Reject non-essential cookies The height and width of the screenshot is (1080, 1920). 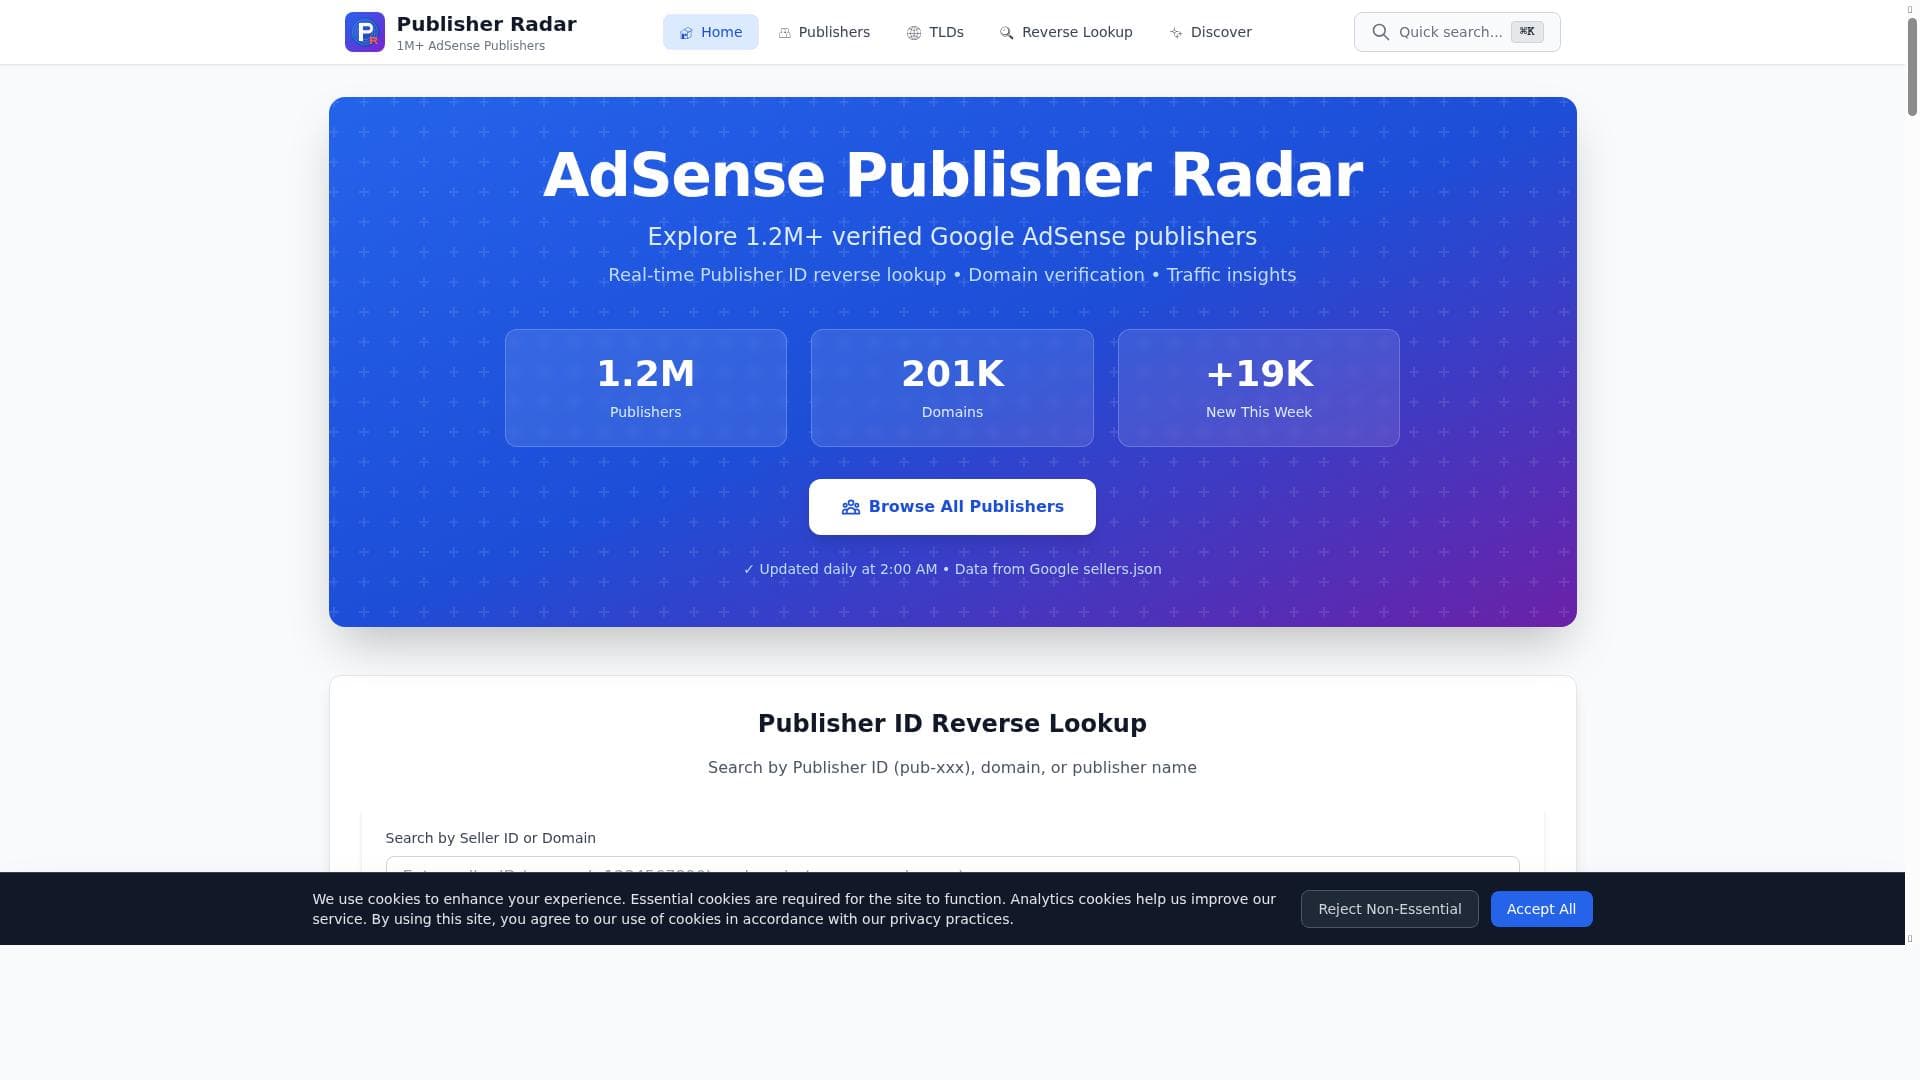[x=1389, y=909]
